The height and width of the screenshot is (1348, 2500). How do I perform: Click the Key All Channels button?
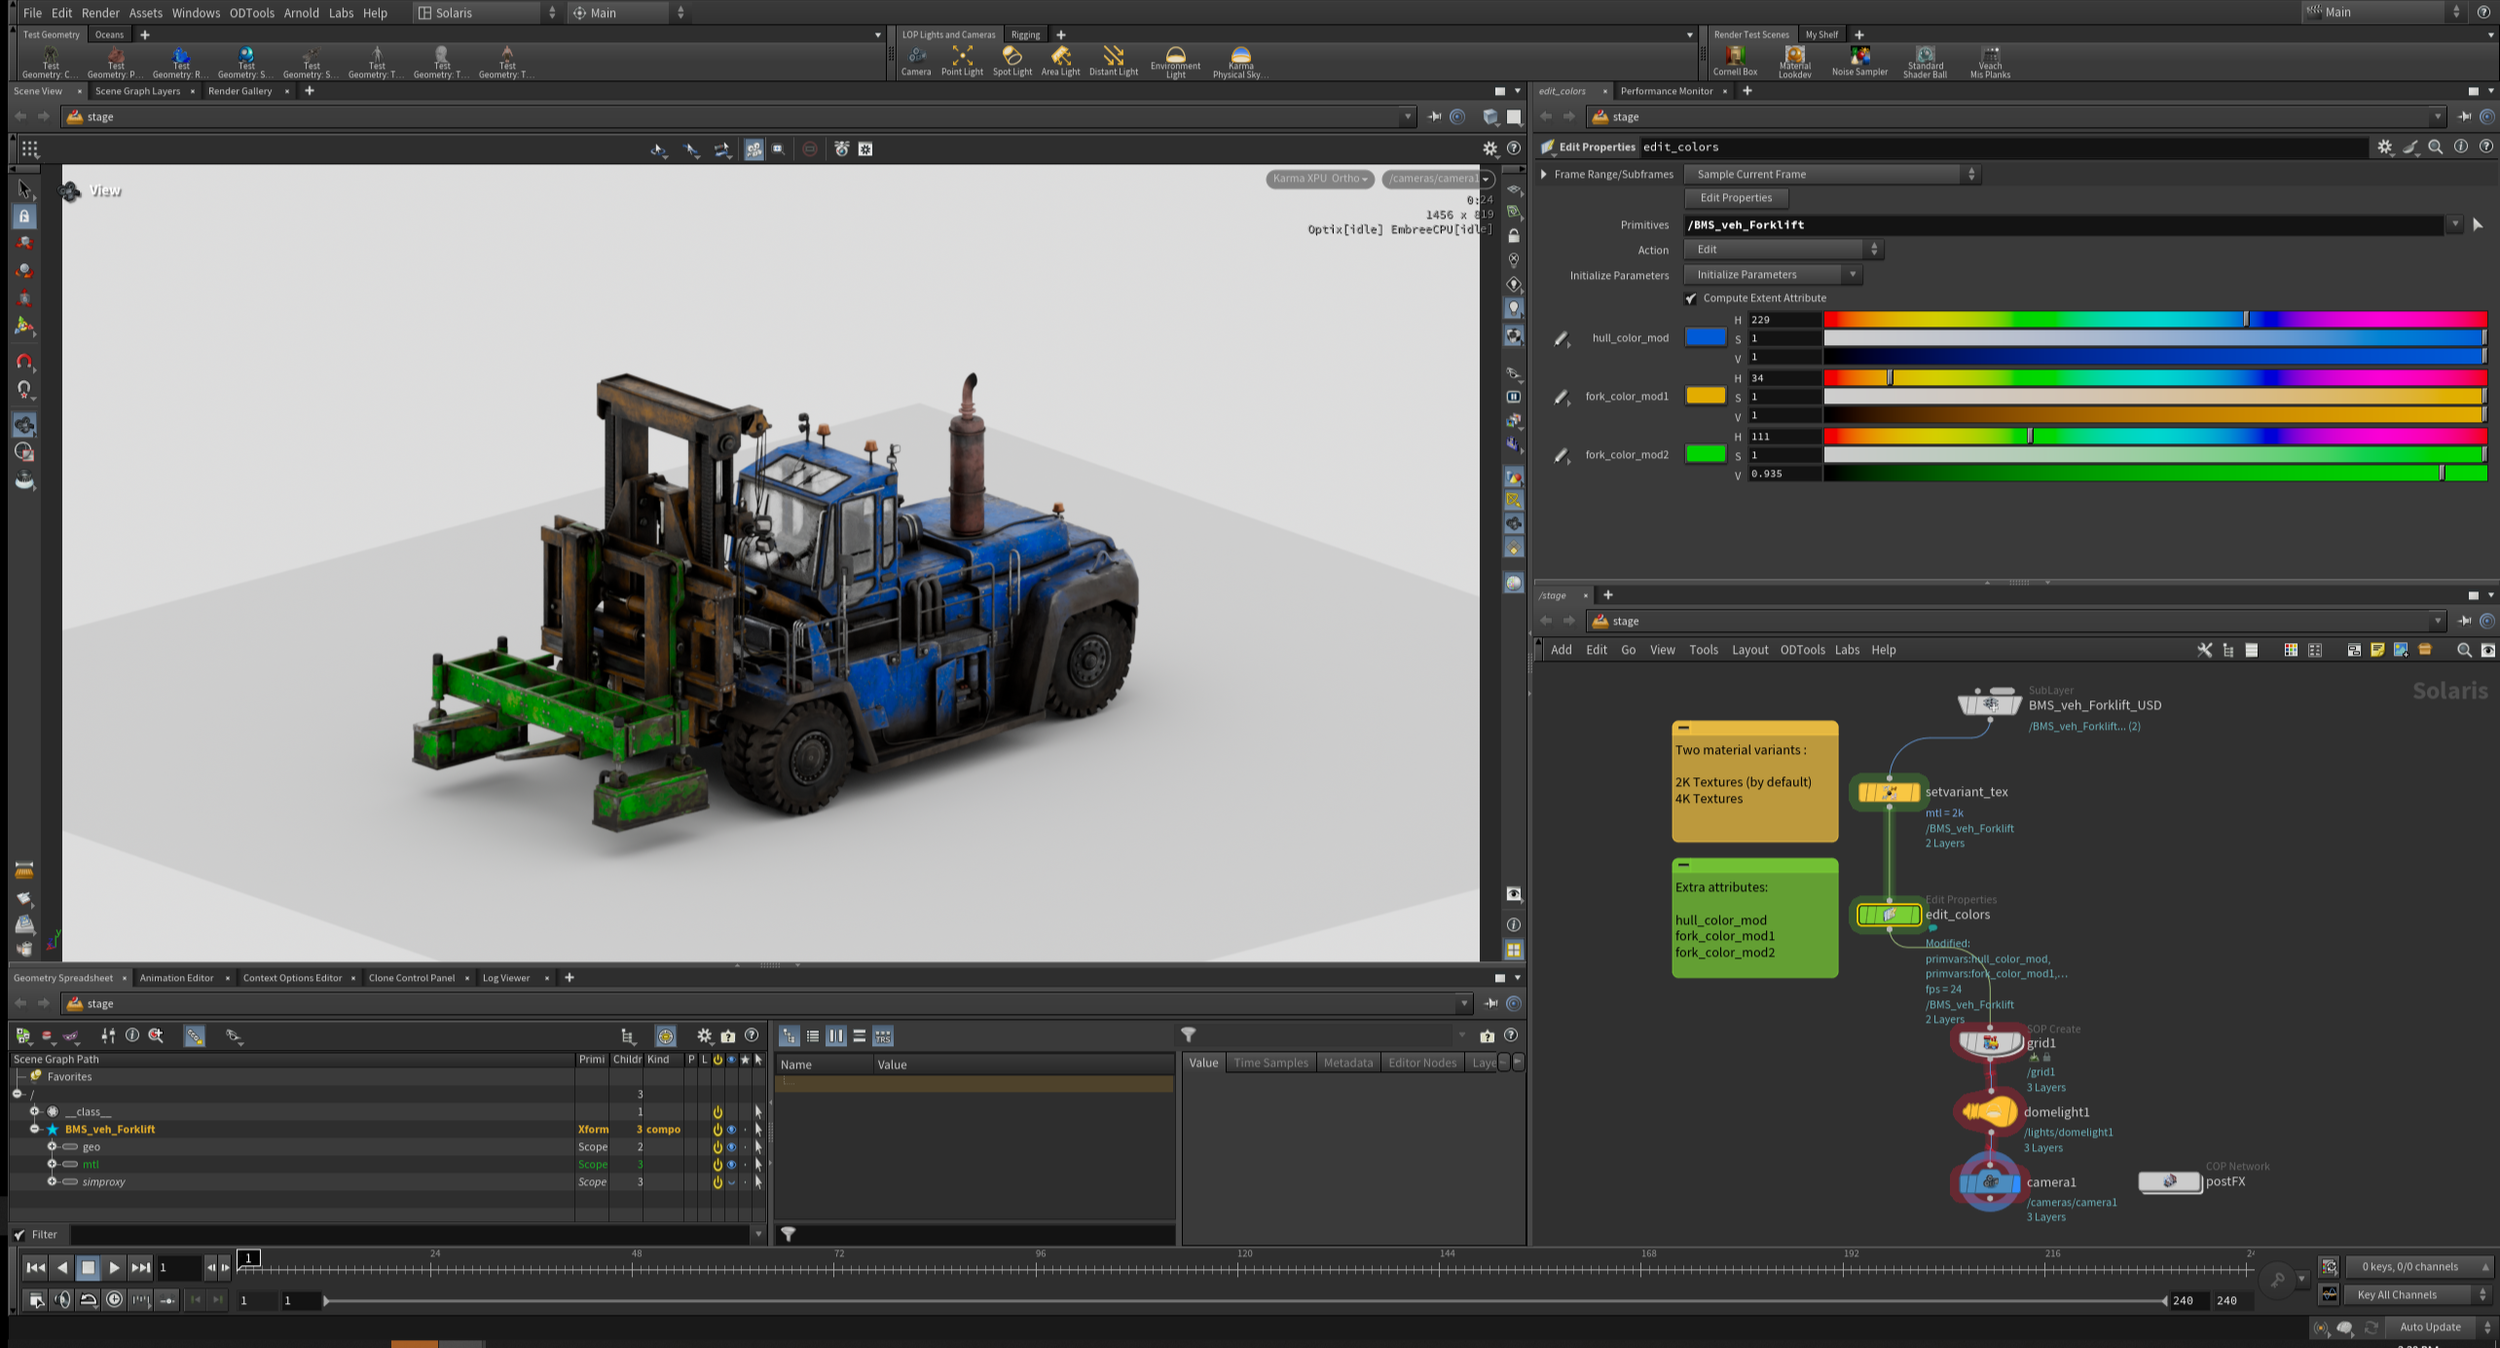2396,1294
